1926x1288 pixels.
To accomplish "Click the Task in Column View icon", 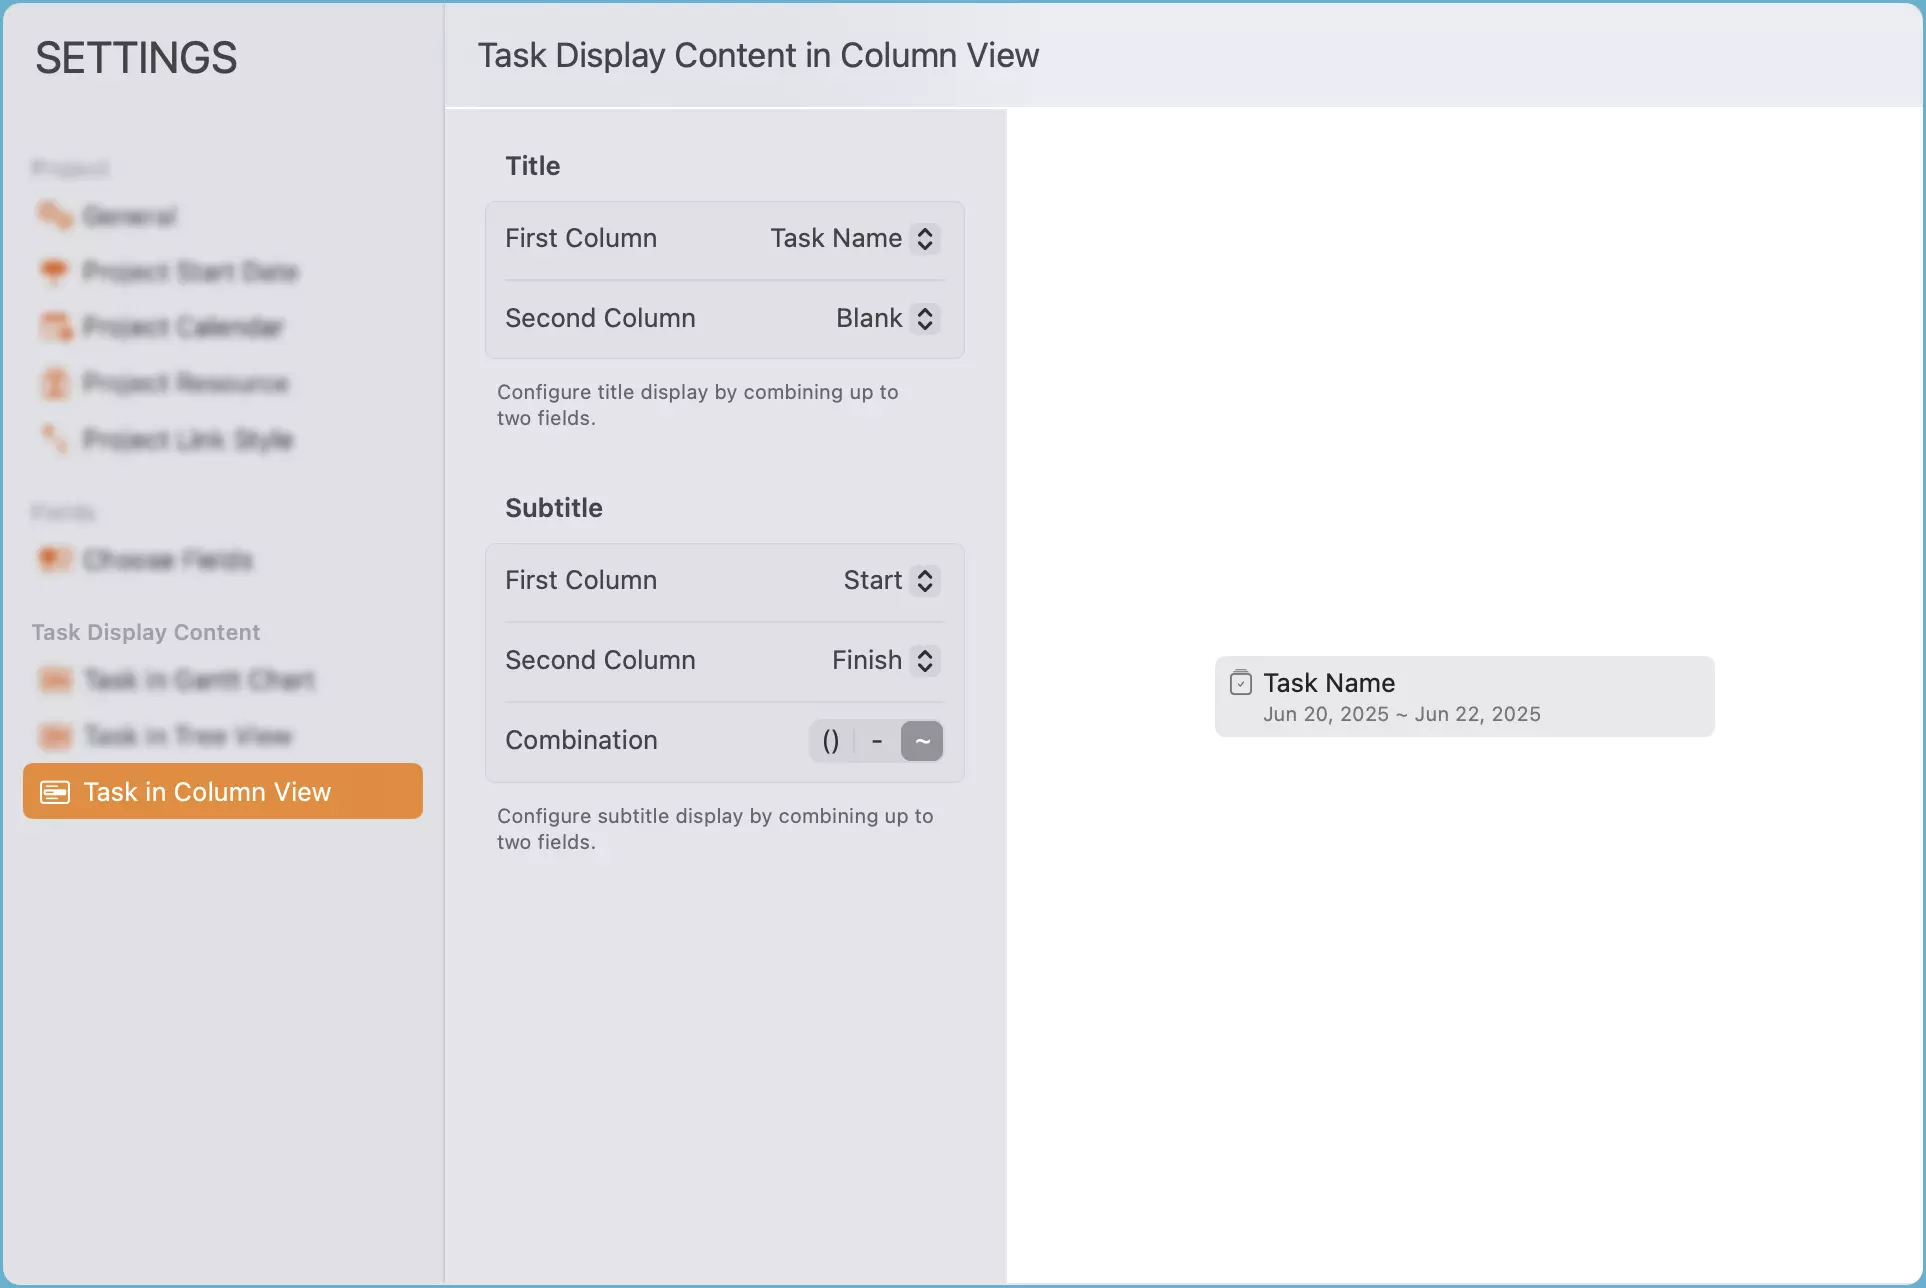I will pyautogui.click(x=55, y=792).
